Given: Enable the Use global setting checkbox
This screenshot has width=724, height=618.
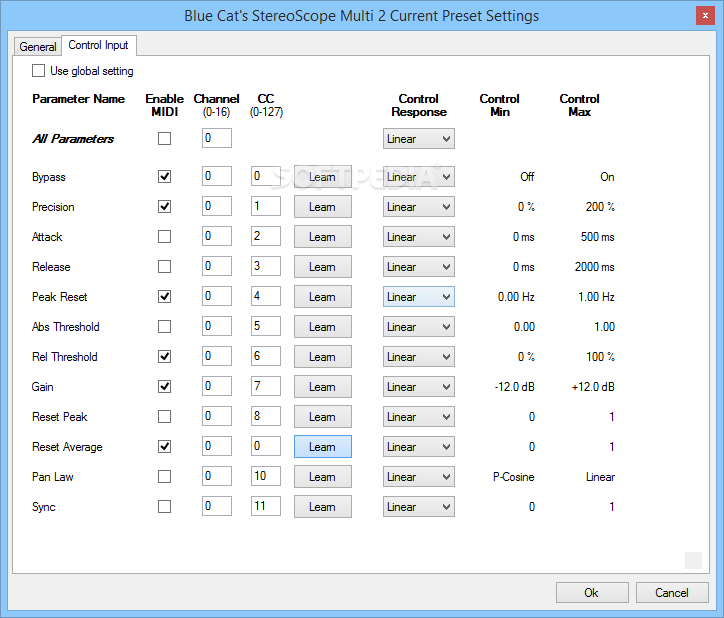Looking at the screenshot, I should [x=38, y=71].
